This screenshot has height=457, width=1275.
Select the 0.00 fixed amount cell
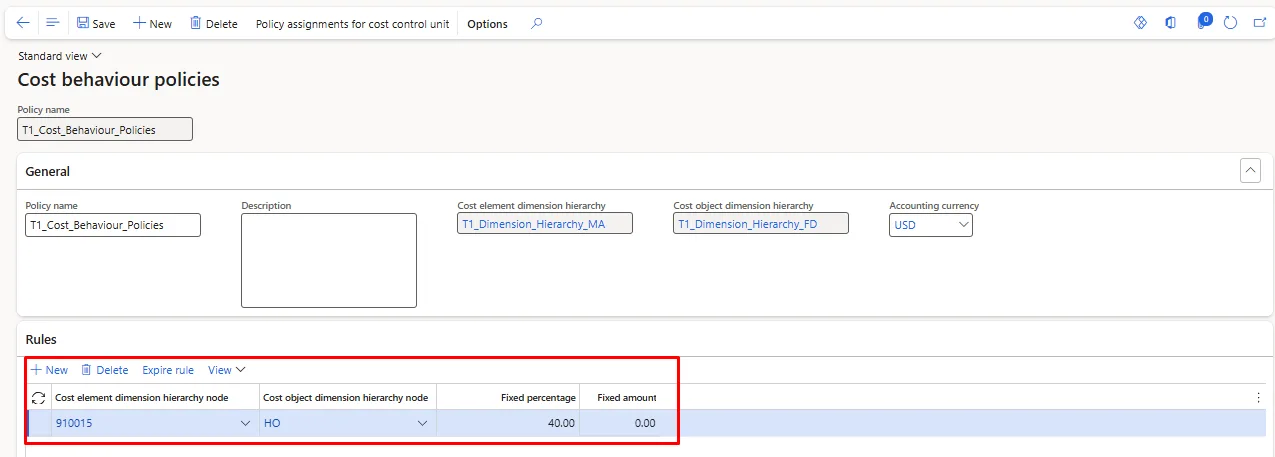pos(620,423)
